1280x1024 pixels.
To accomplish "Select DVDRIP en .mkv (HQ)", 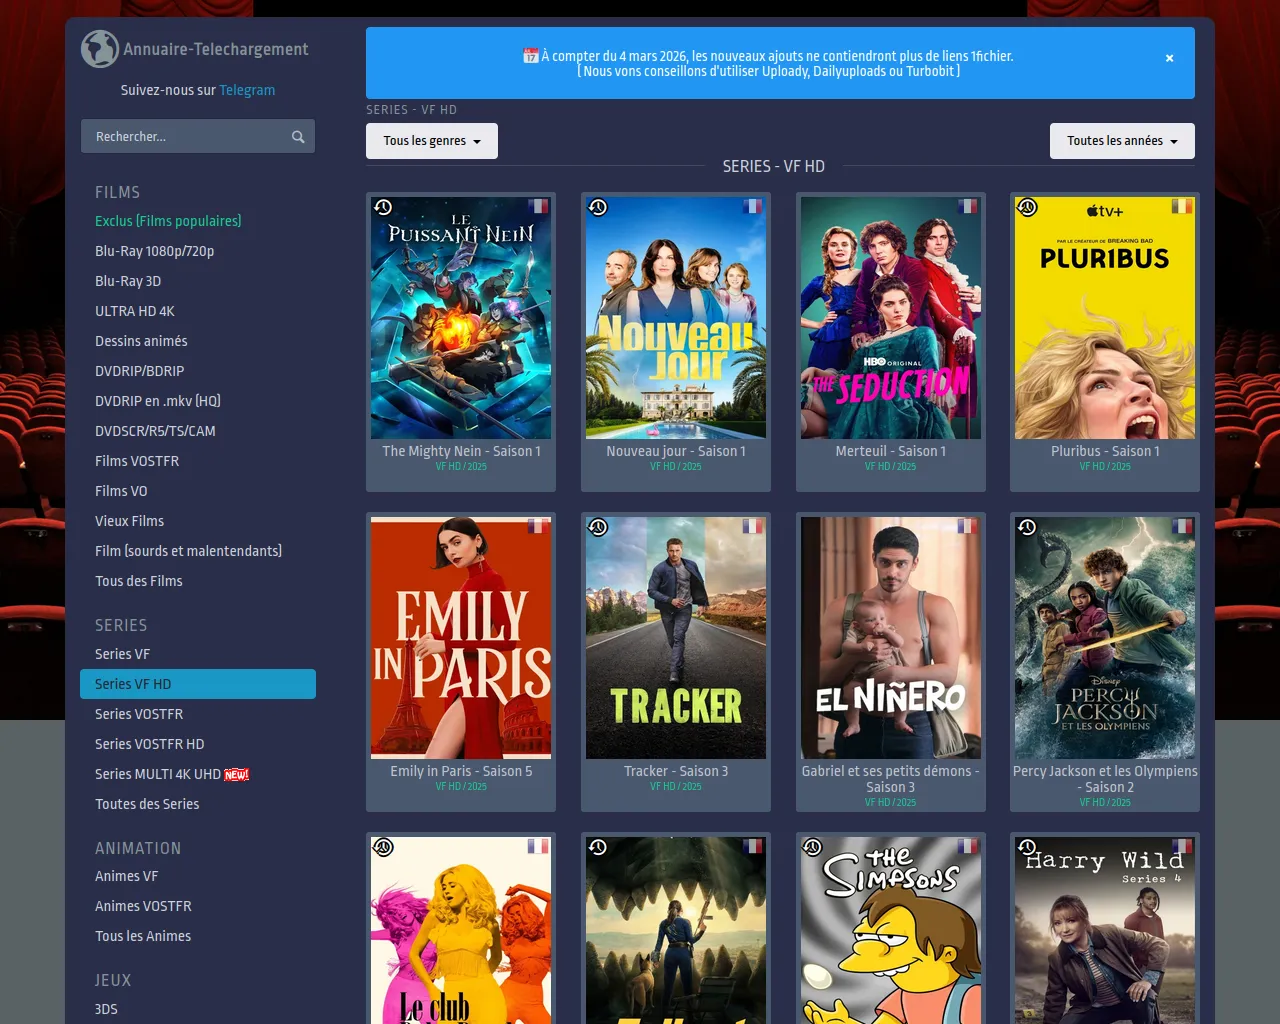I will pyautogui.click(x=158, y=401).
